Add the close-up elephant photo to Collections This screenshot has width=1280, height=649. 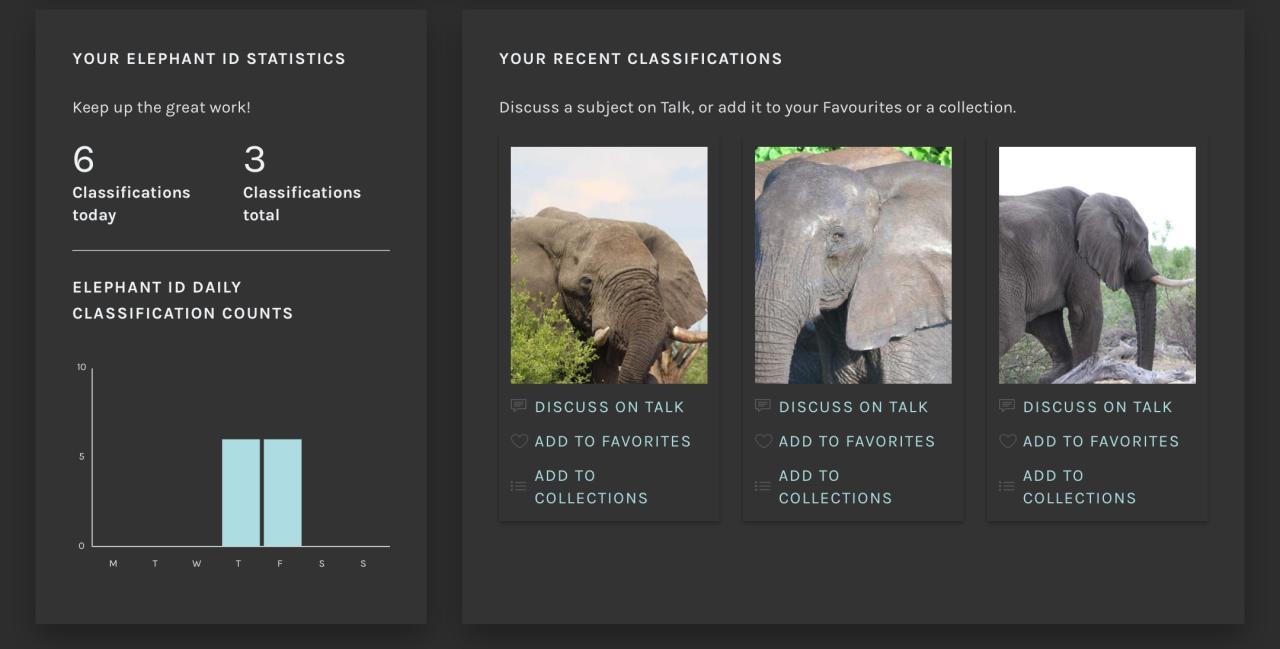click(x=835, y=487)
